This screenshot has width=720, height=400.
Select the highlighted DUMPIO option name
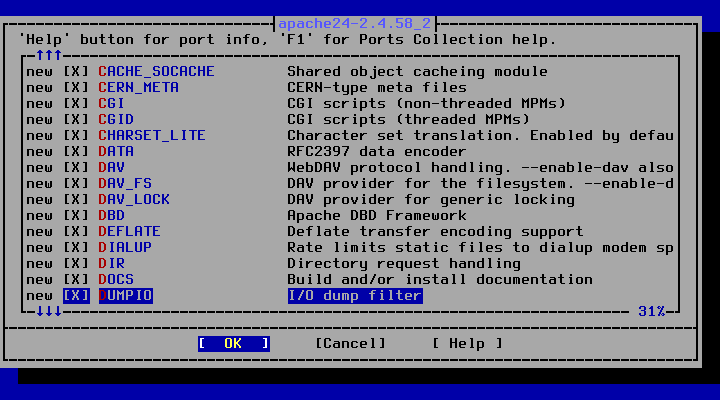(x=126, y=295)
